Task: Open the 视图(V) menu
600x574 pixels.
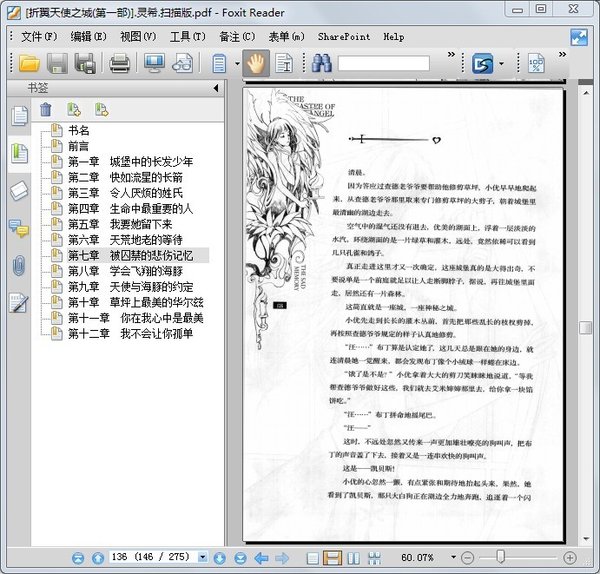Action: [x=138, y=37]
